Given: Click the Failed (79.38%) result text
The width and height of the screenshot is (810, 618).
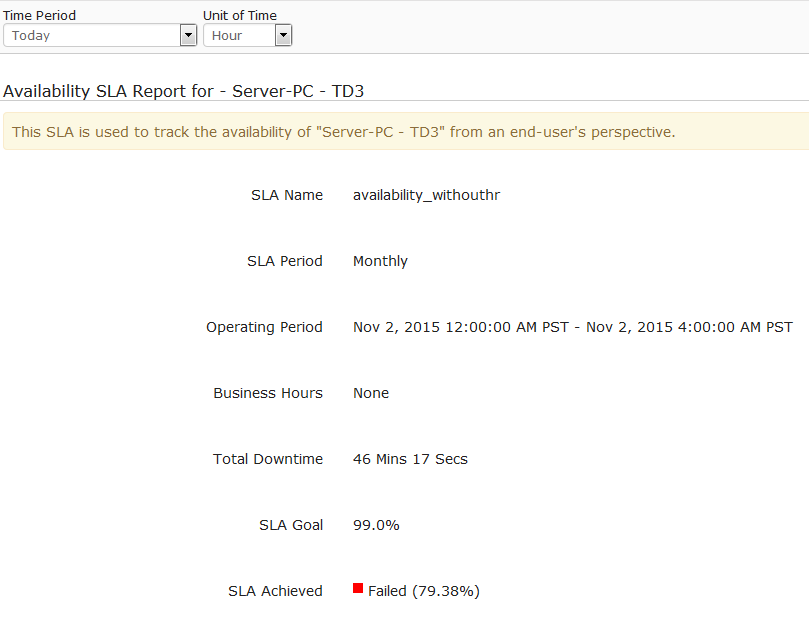Looking at the screenshot, I should [423, 591].
